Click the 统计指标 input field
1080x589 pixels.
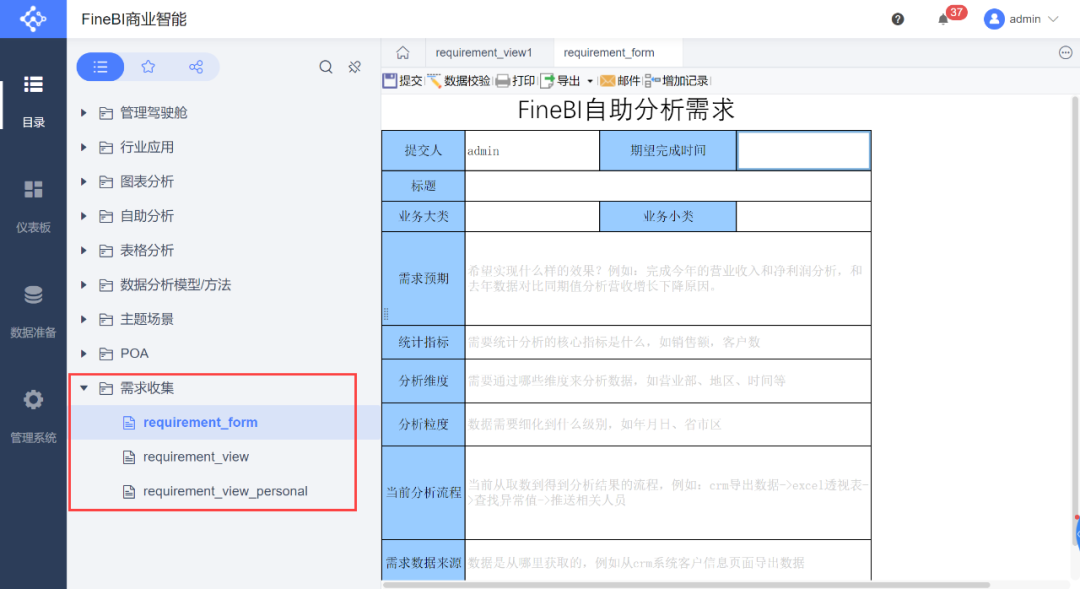coord(668,342)
